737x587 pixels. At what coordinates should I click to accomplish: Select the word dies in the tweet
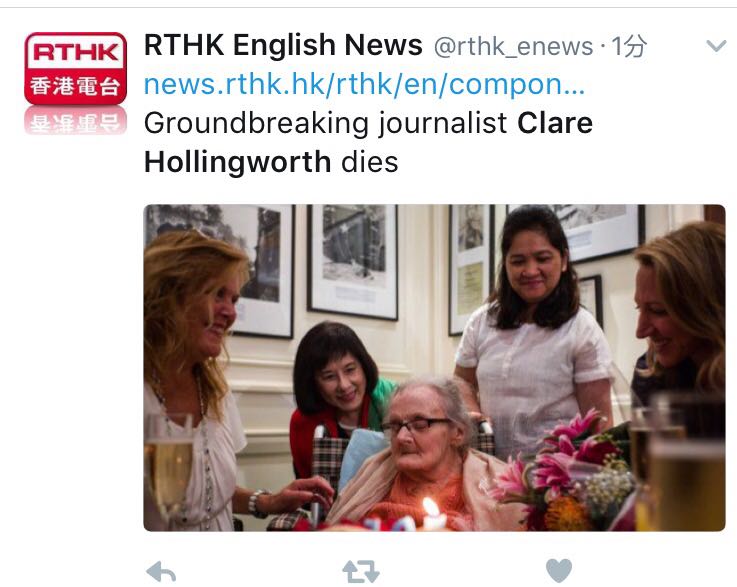pos(369,162)
